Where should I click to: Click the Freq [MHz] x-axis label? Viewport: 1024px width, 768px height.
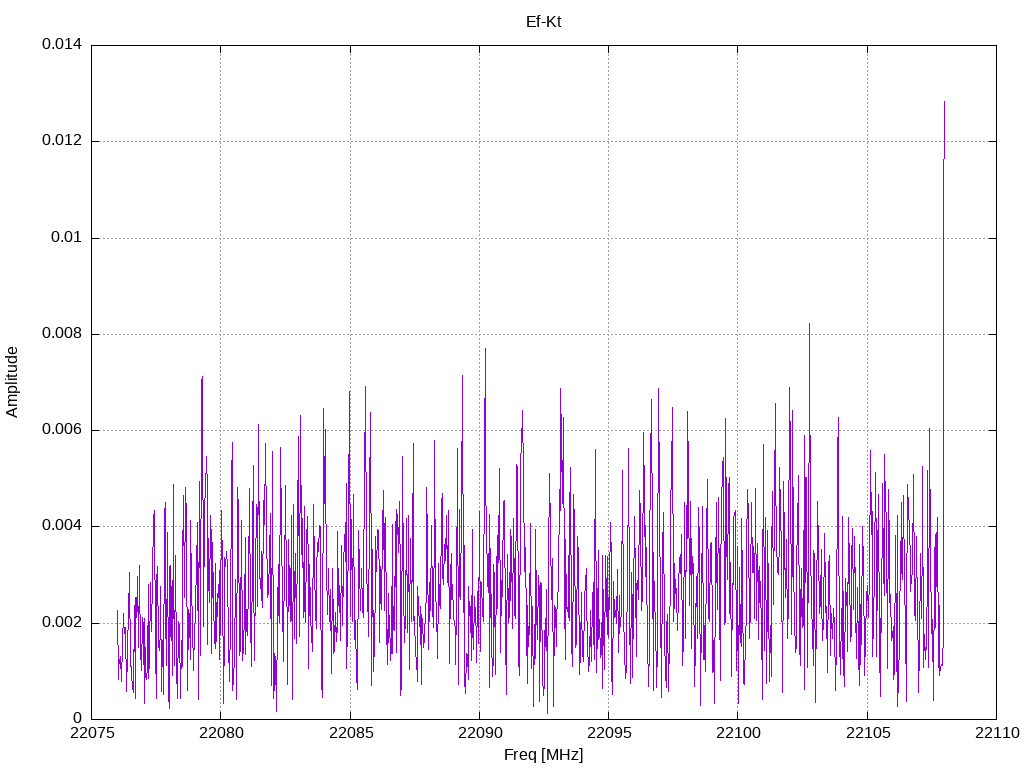tap(543, 755)
